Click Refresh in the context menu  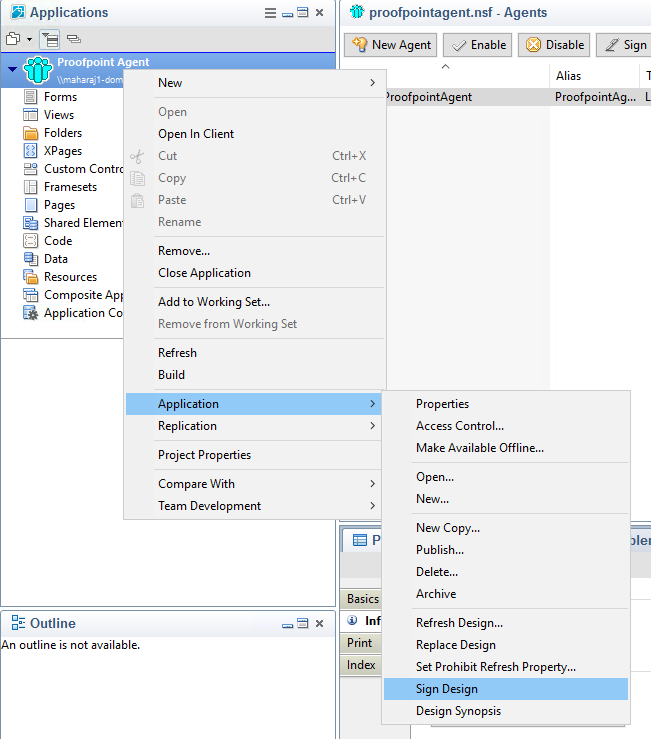pos(255,353)
